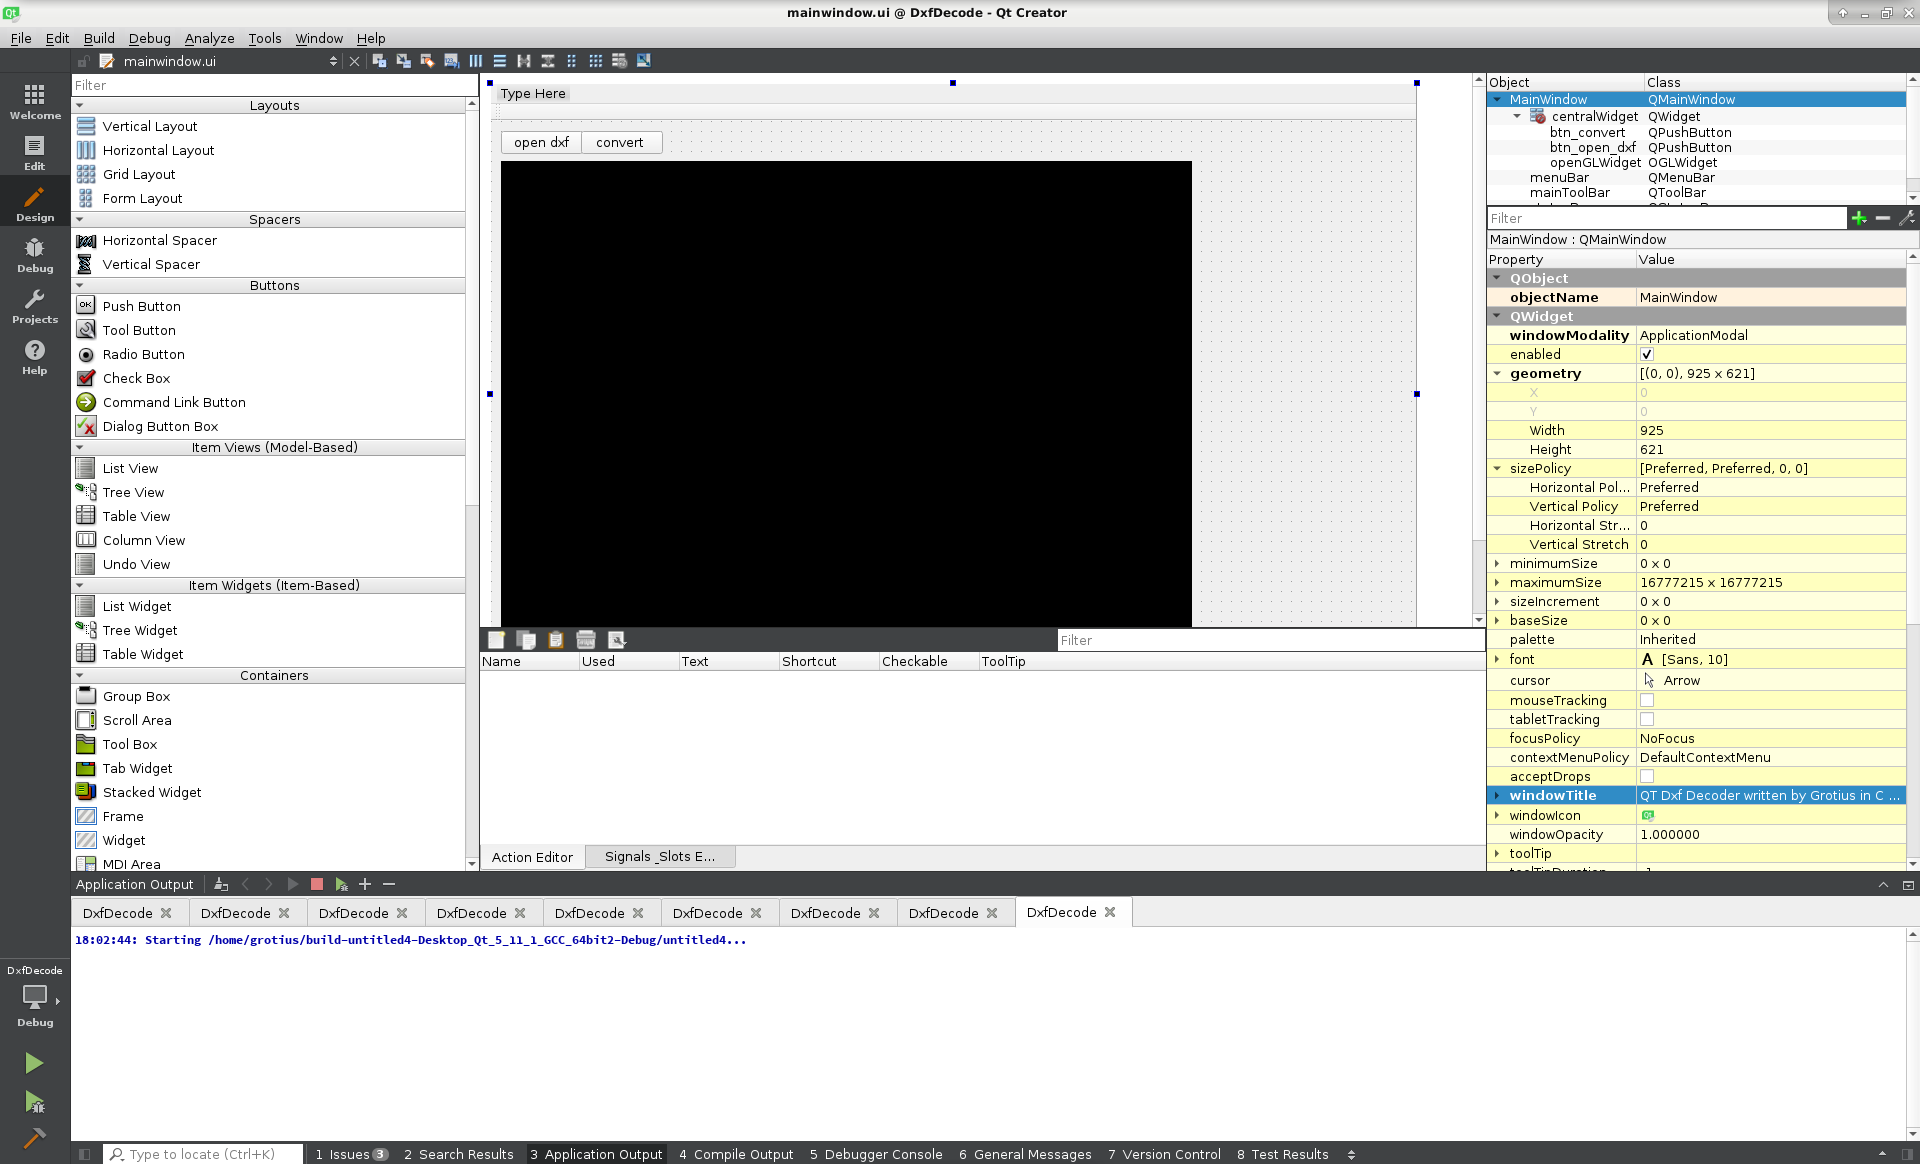Image resolution: width=1920 pixels, height=1164 pixels.
Task: Expand the minimumSize property
Action: pos(1497,563)
